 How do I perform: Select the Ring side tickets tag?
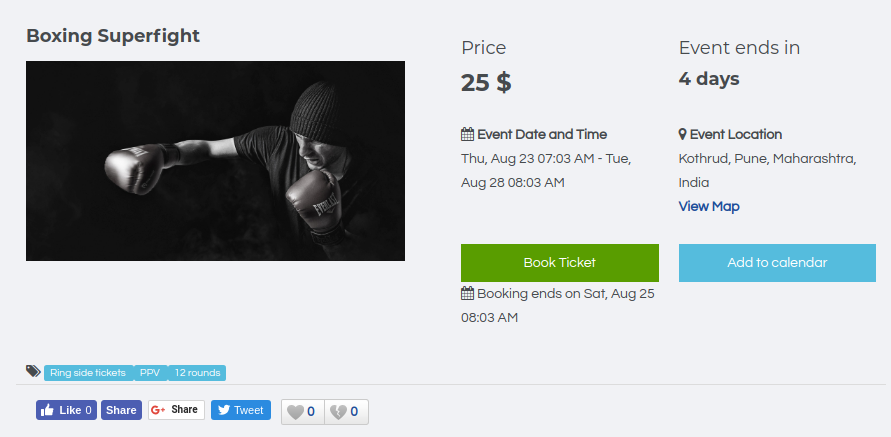pos(88,373)
